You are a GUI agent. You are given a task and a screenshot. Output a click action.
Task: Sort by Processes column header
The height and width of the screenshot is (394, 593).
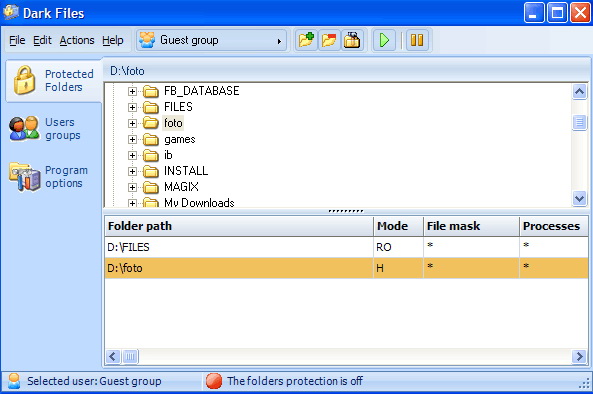coord(554,226)
